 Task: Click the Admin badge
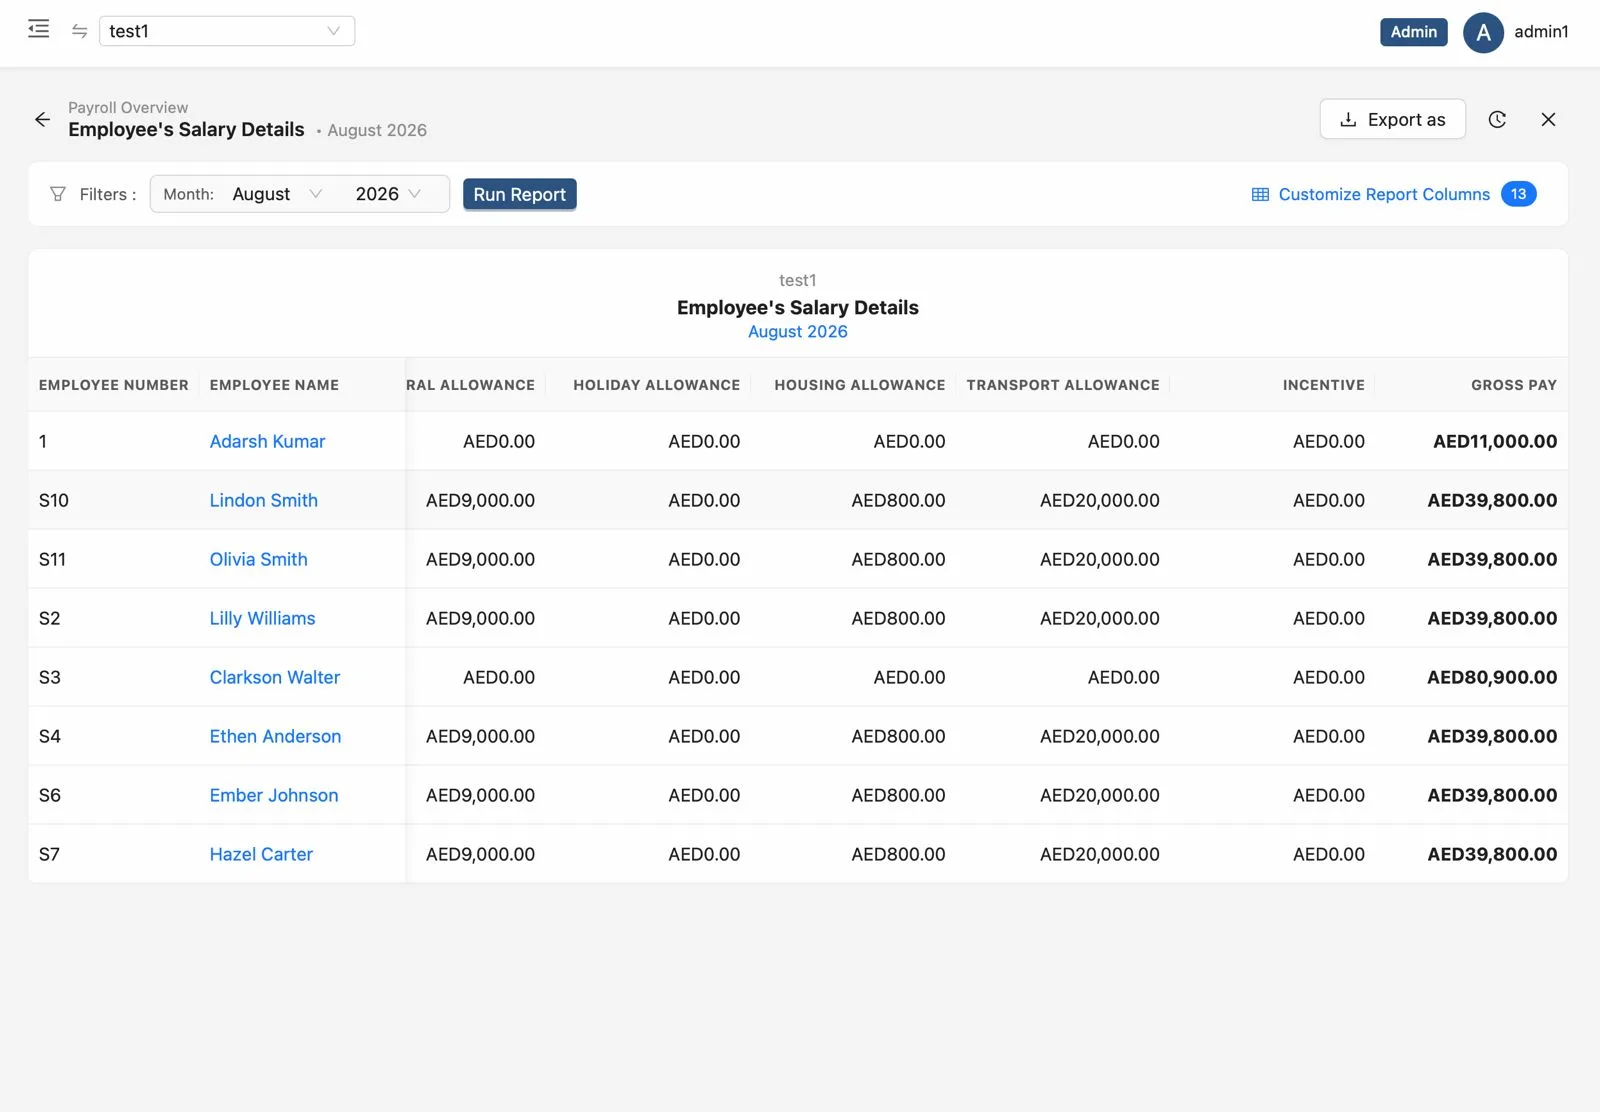click(1413, 32)
